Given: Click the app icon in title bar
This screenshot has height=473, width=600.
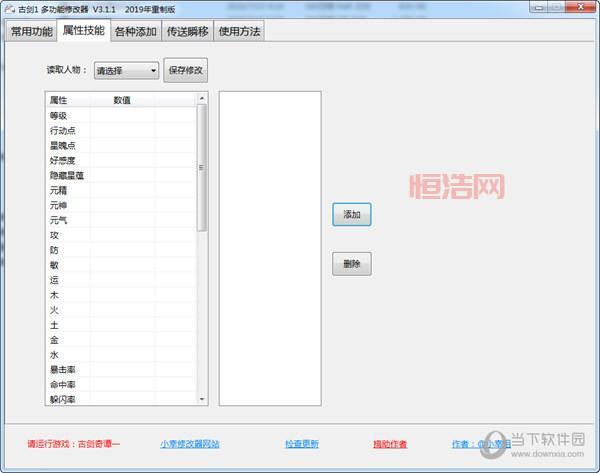Looking at the screenshot, I should (9, 9).
